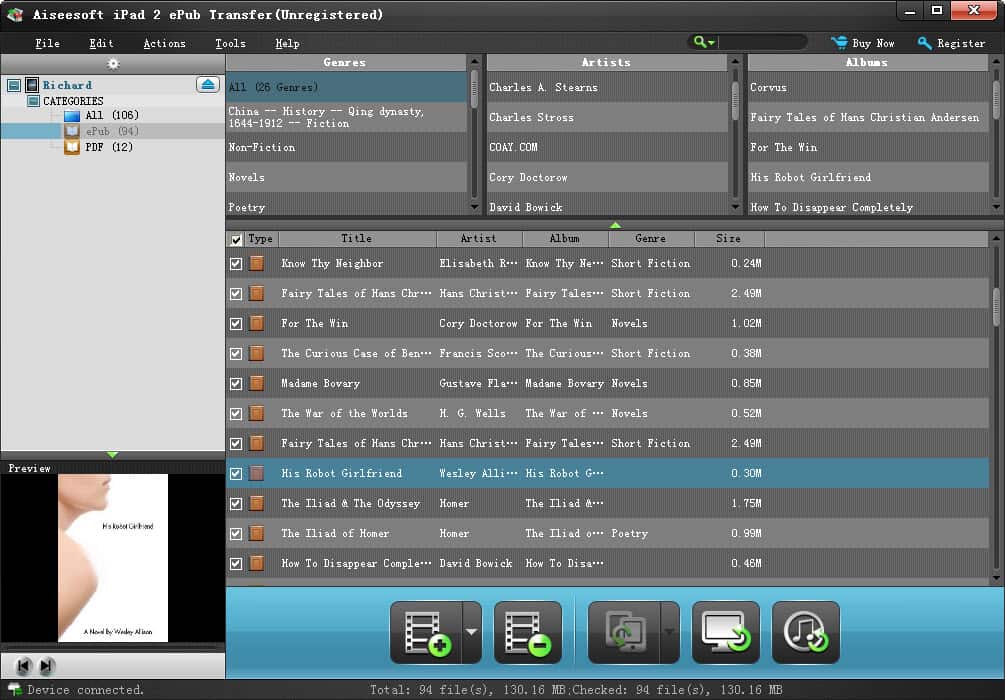Collapse the Richard device tree node
The width and height of the screenshot is (1005, 700).
[x=13, y=85]
